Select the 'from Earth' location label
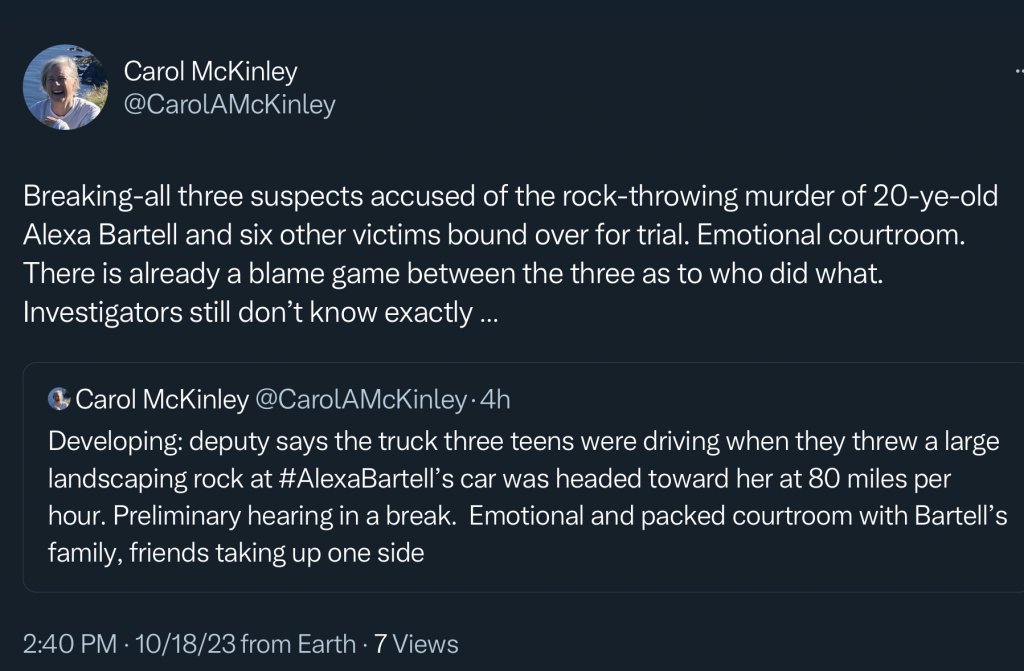This screenshot has height=671, width=1024. tap(298, 643)
